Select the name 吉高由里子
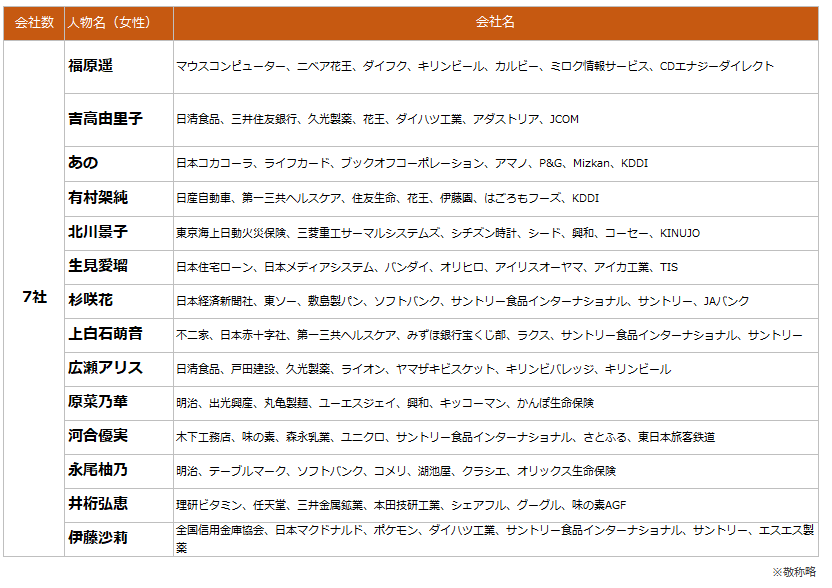 [x=105, y=118]
